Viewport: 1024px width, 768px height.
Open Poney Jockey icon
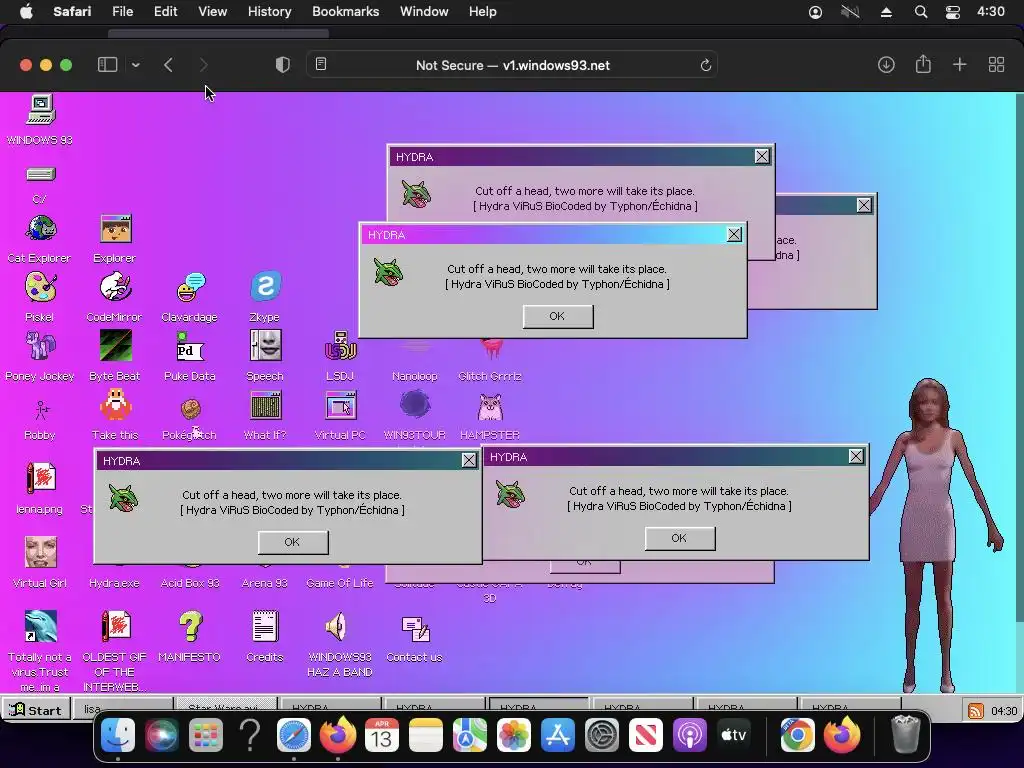(40, 346)
